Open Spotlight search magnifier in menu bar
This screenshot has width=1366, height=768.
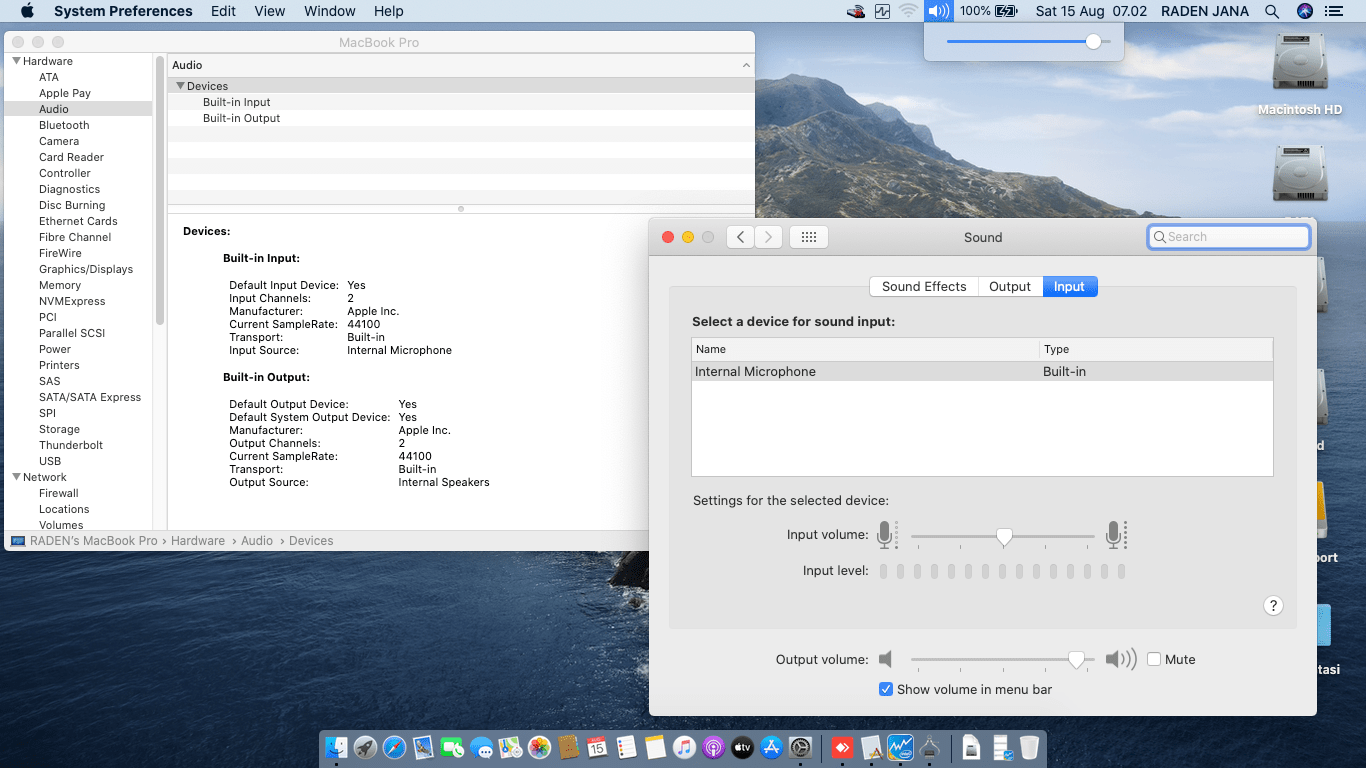click(1272, 11)
